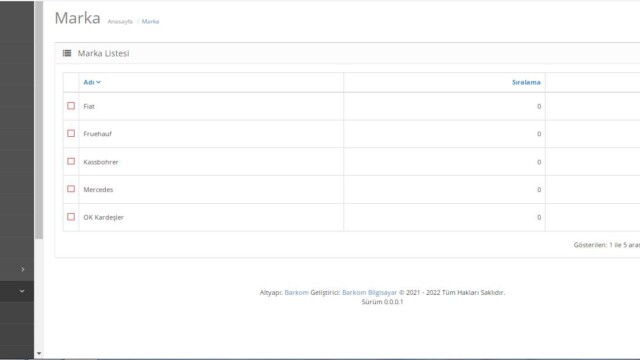
Task: Click the Sıralama value 0 for Fiat
Action: click(539, 106)
